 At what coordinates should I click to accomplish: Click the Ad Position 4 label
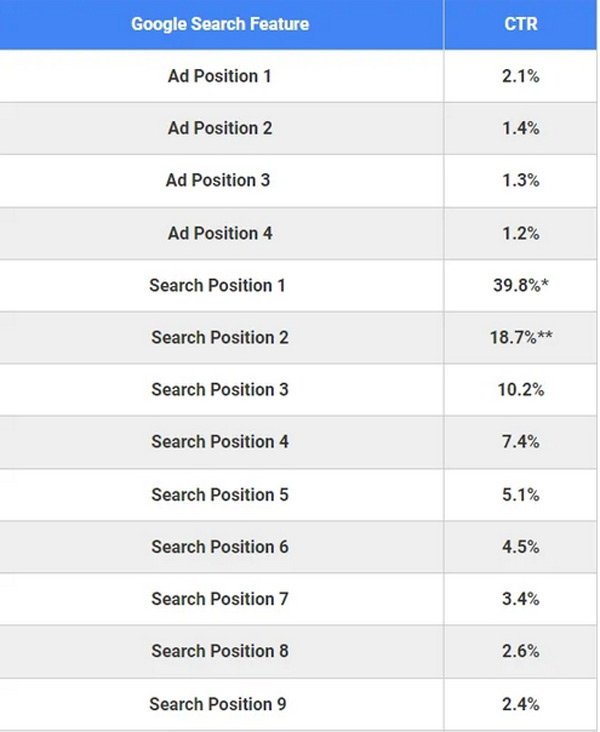tap(220, 233)
